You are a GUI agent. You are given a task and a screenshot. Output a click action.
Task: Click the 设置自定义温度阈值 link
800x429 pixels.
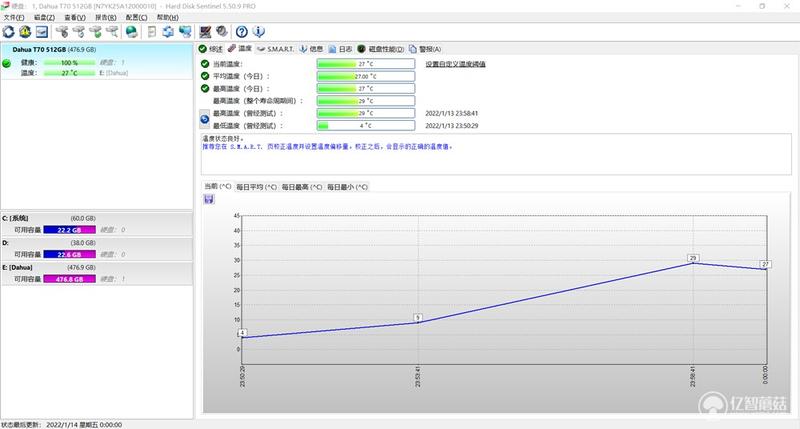pyautogui.click(x=455, y=64)
